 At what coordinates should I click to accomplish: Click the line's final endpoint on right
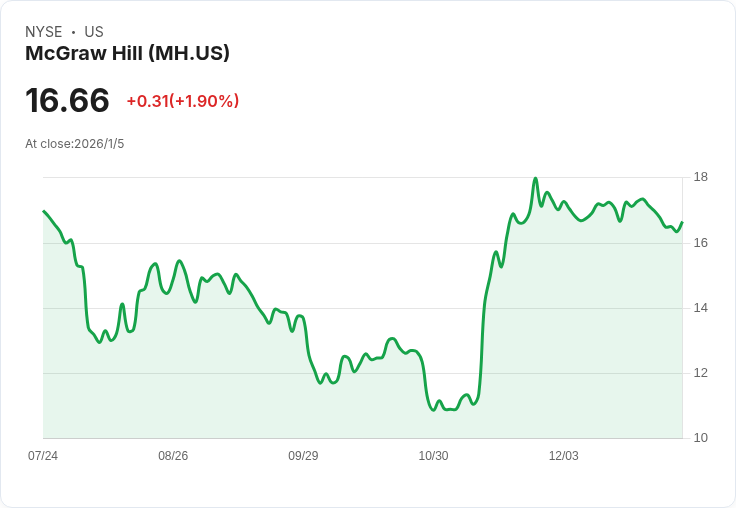[x=682, y=222]
